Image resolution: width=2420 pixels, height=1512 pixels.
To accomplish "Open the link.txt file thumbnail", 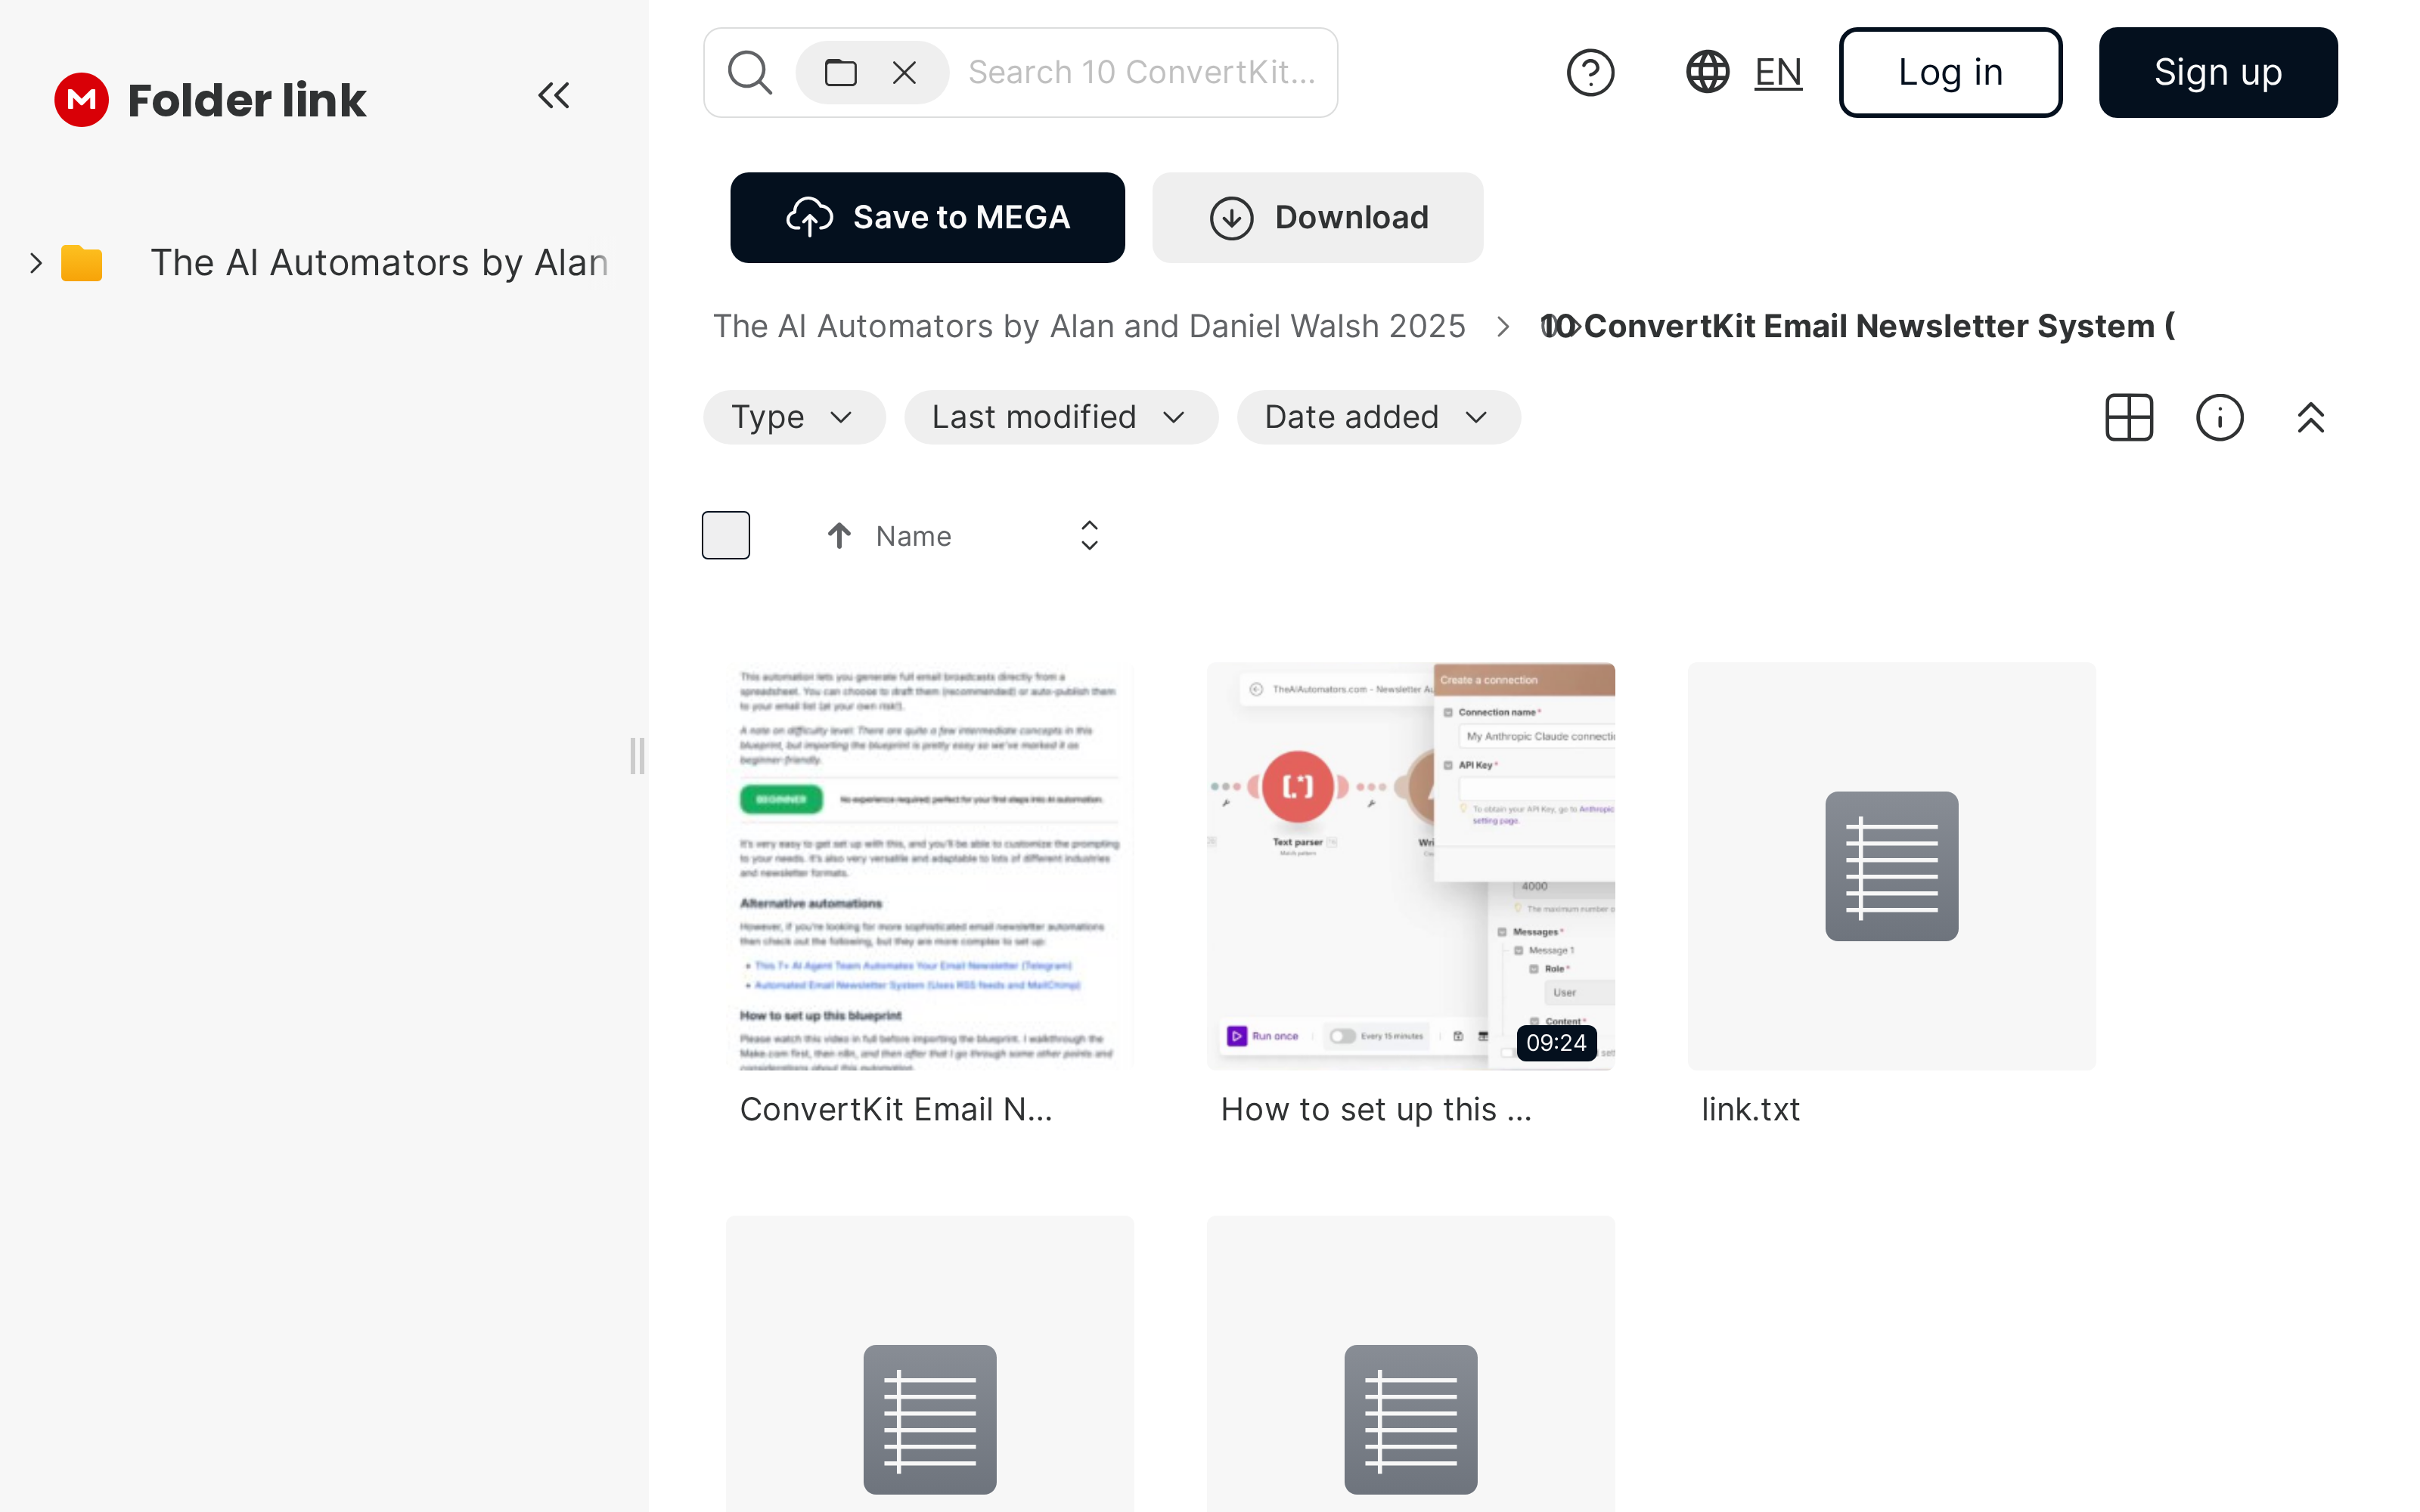I will tap(1891, 866).
